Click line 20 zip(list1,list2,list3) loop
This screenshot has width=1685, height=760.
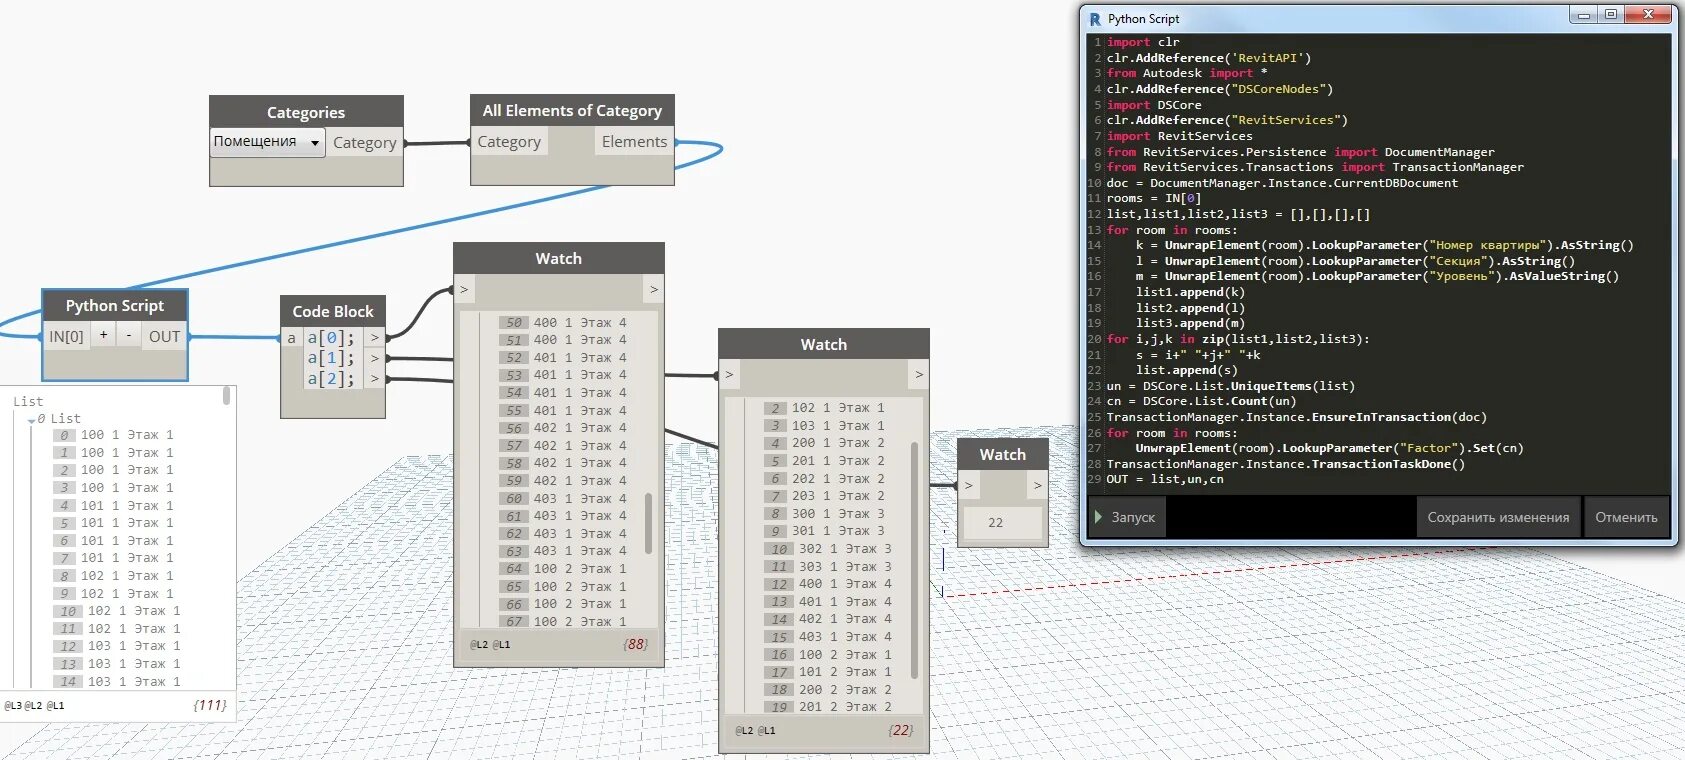coord(1238,339)
